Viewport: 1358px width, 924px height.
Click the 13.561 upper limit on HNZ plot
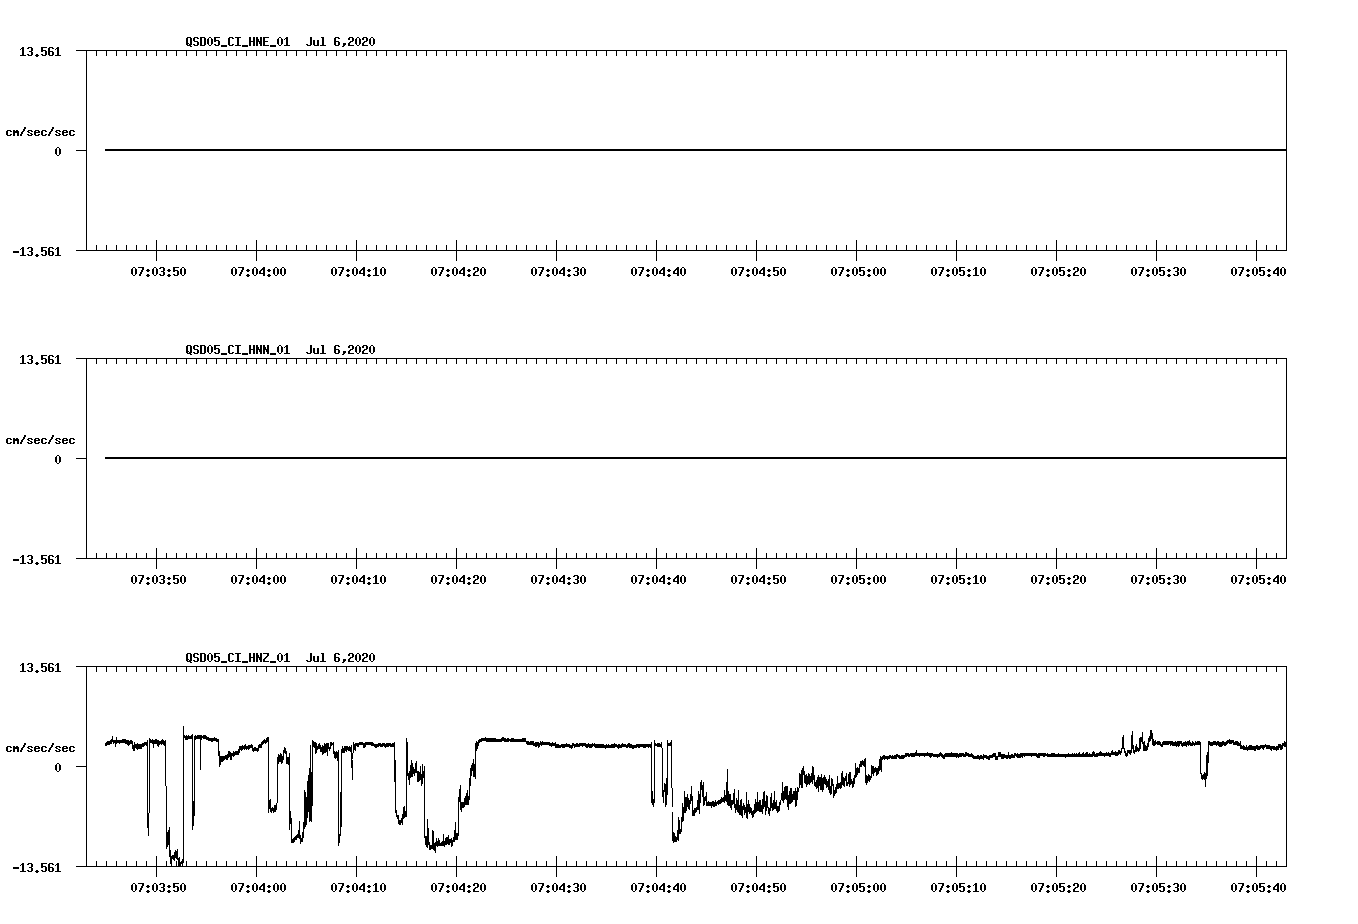[x=40, y=667]
